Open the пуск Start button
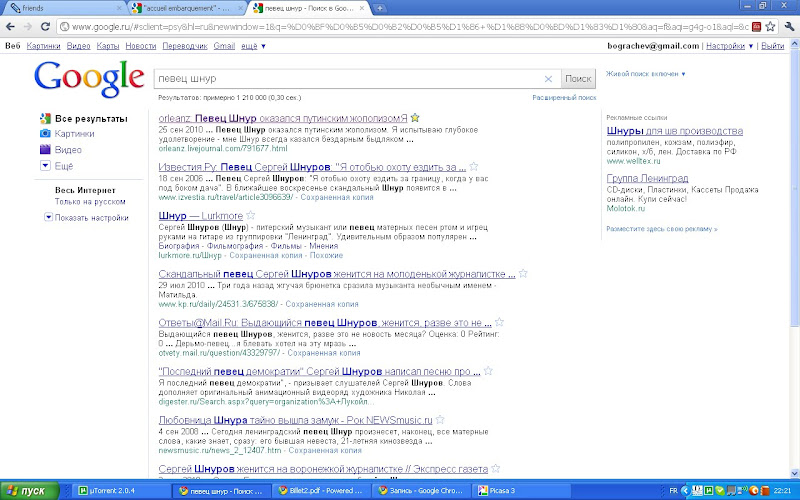The height and width of the screenshot is (500, 800). pyautogui.click(x=29, y=491)
